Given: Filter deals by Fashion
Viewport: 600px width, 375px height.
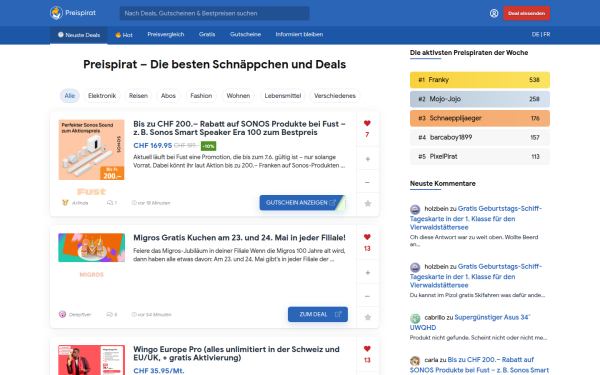Looking at the screenshot, I should click(x=201, y=96).
